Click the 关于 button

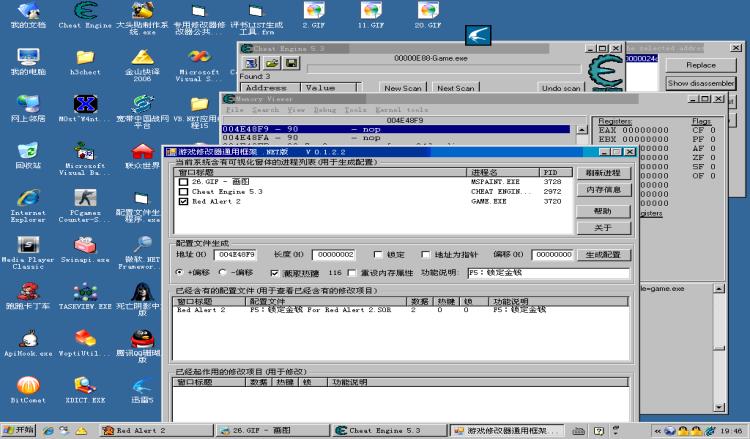[x=604, y=228]
